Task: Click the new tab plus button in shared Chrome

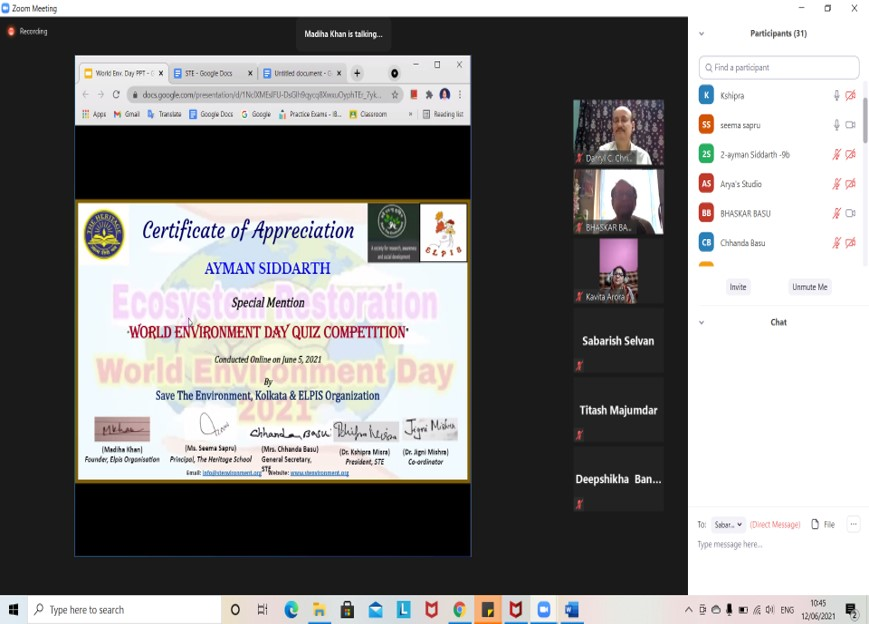Action: tap(357, 73)
